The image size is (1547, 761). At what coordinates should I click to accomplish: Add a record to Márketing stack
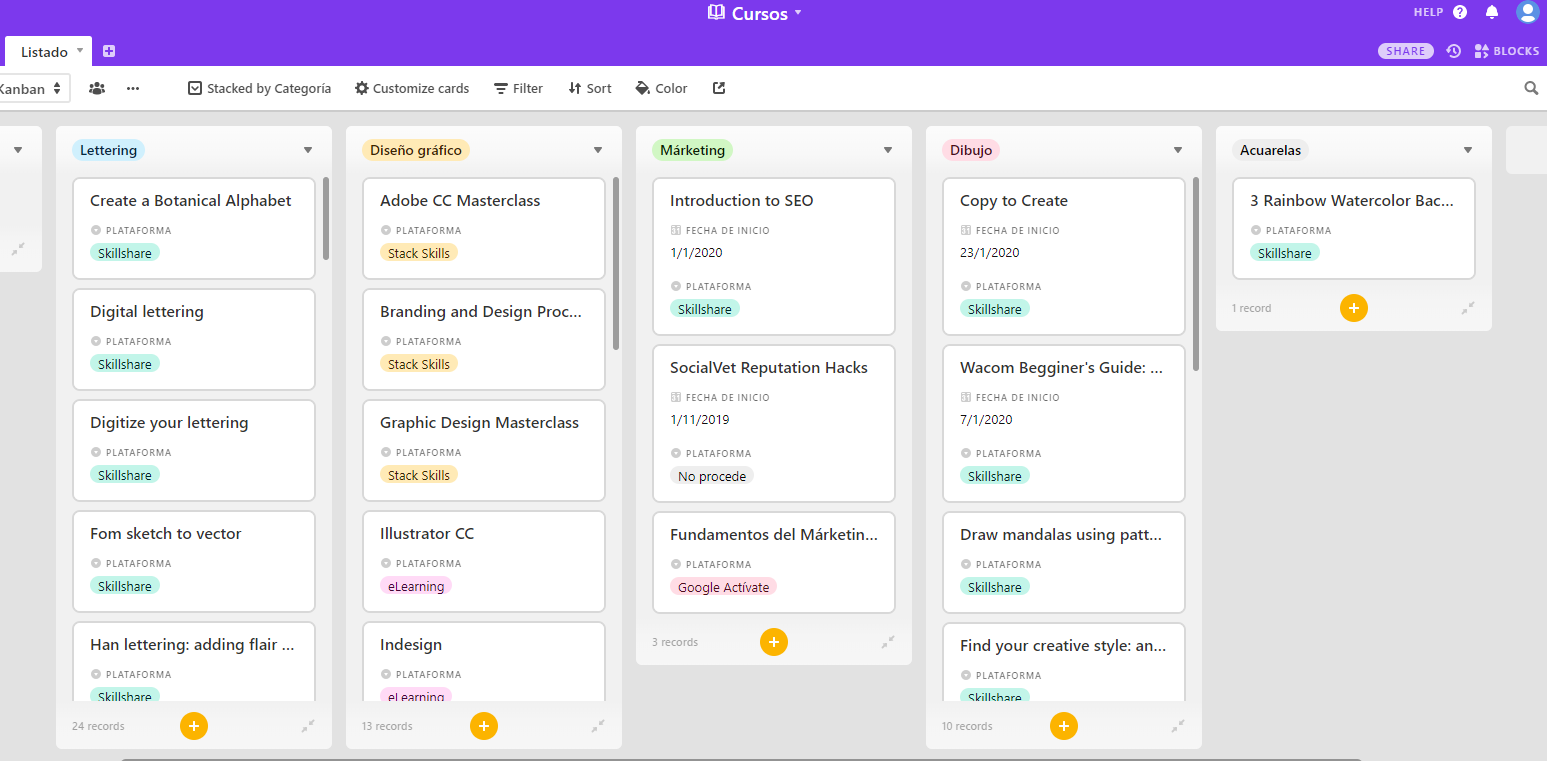pos(774,642)
